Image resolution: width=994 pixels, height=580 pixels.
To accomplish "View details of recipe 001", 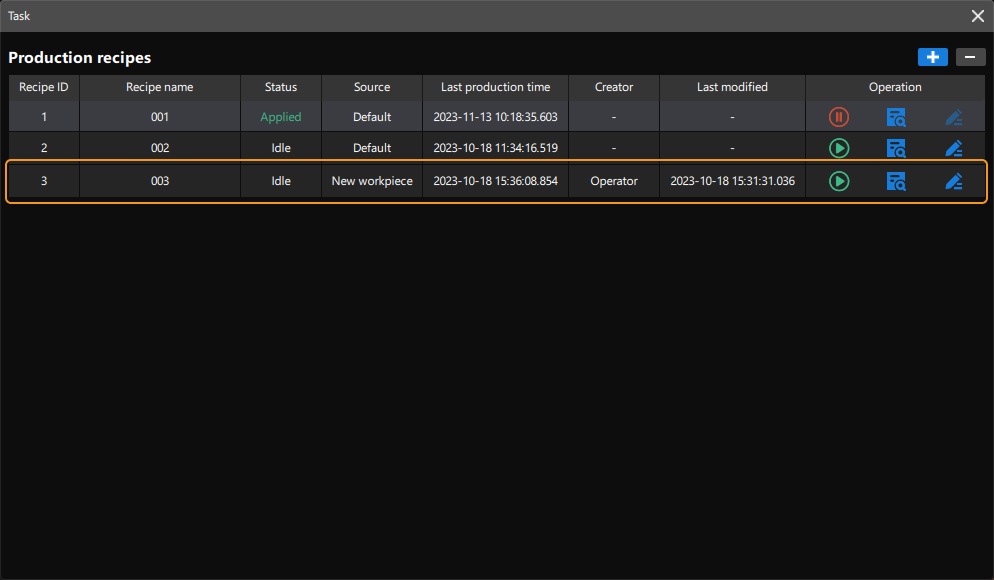I will [x=896, y=118].
